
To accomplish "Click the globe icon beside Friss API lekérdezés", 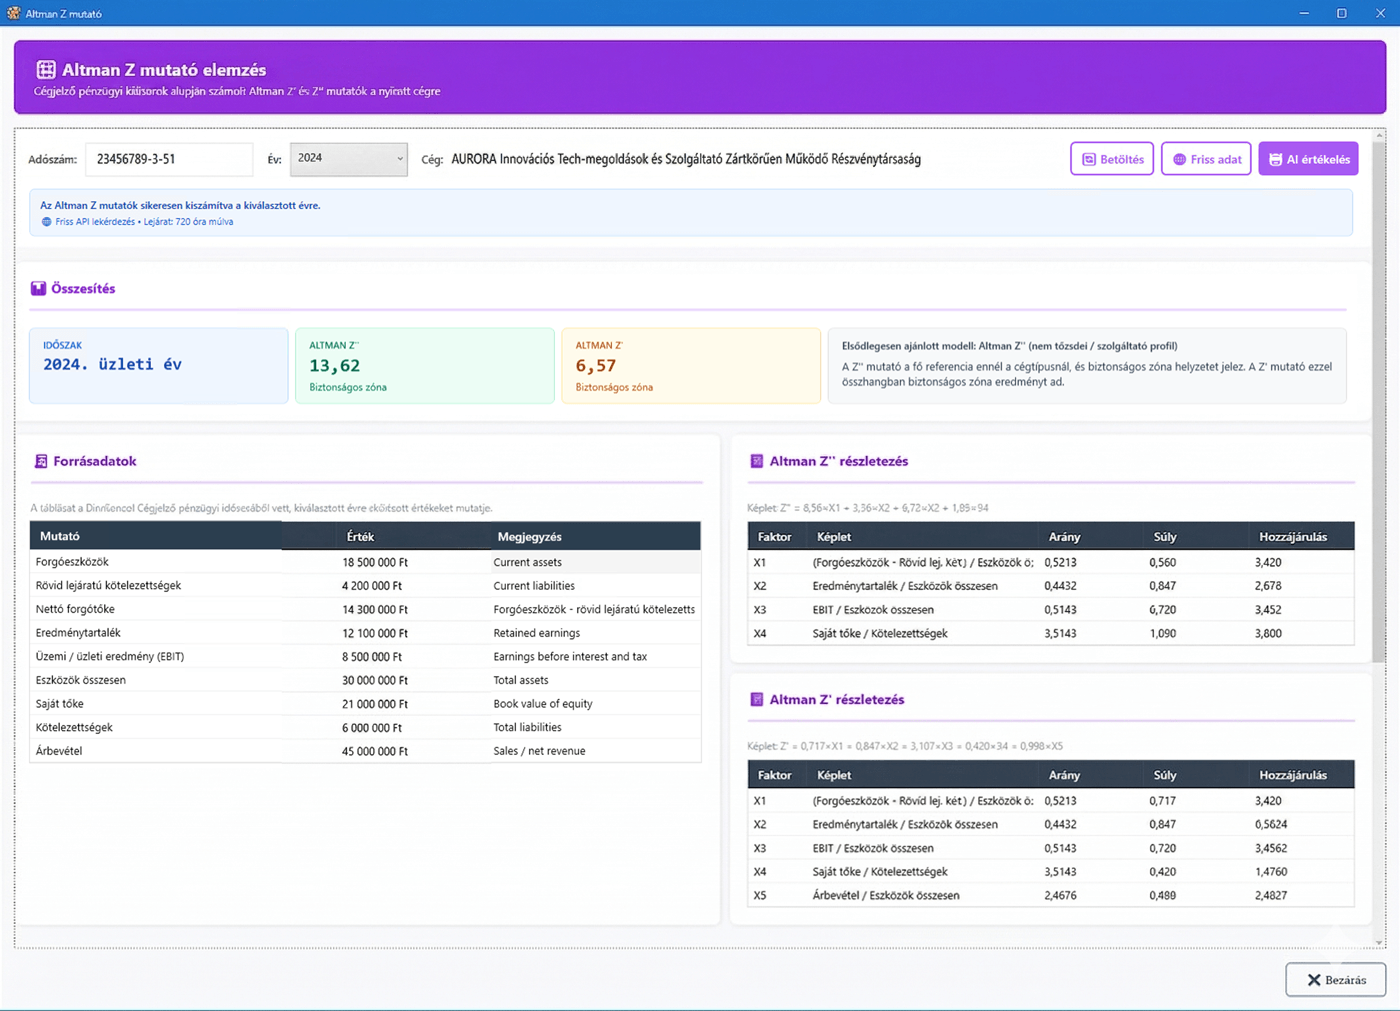I will pos(46,222).
